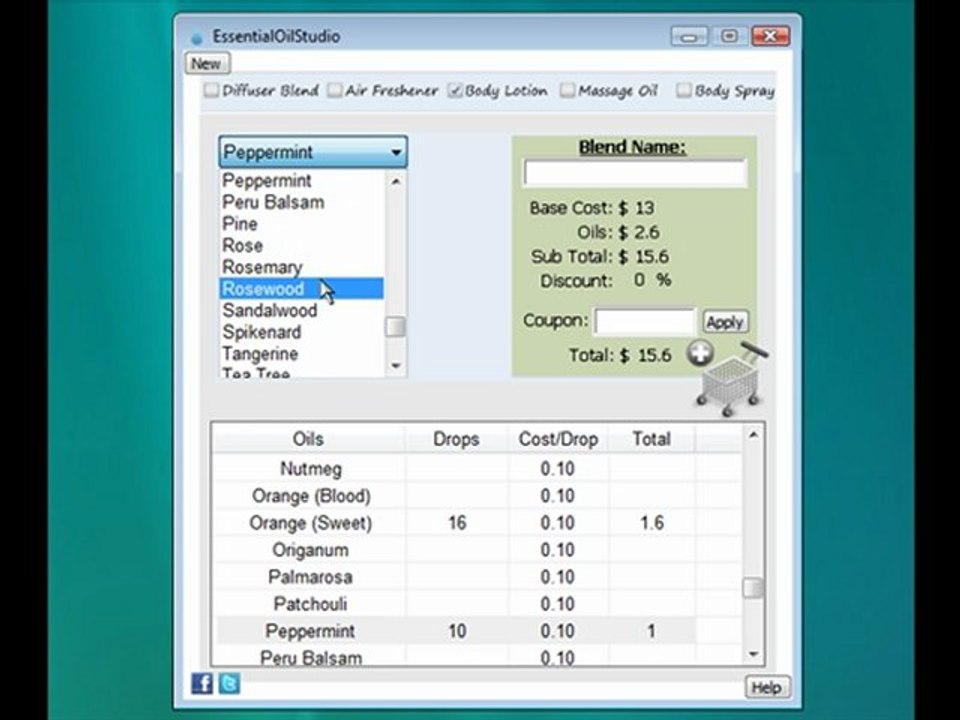
Task: Open the shopping cart icon
Action: 730,381
